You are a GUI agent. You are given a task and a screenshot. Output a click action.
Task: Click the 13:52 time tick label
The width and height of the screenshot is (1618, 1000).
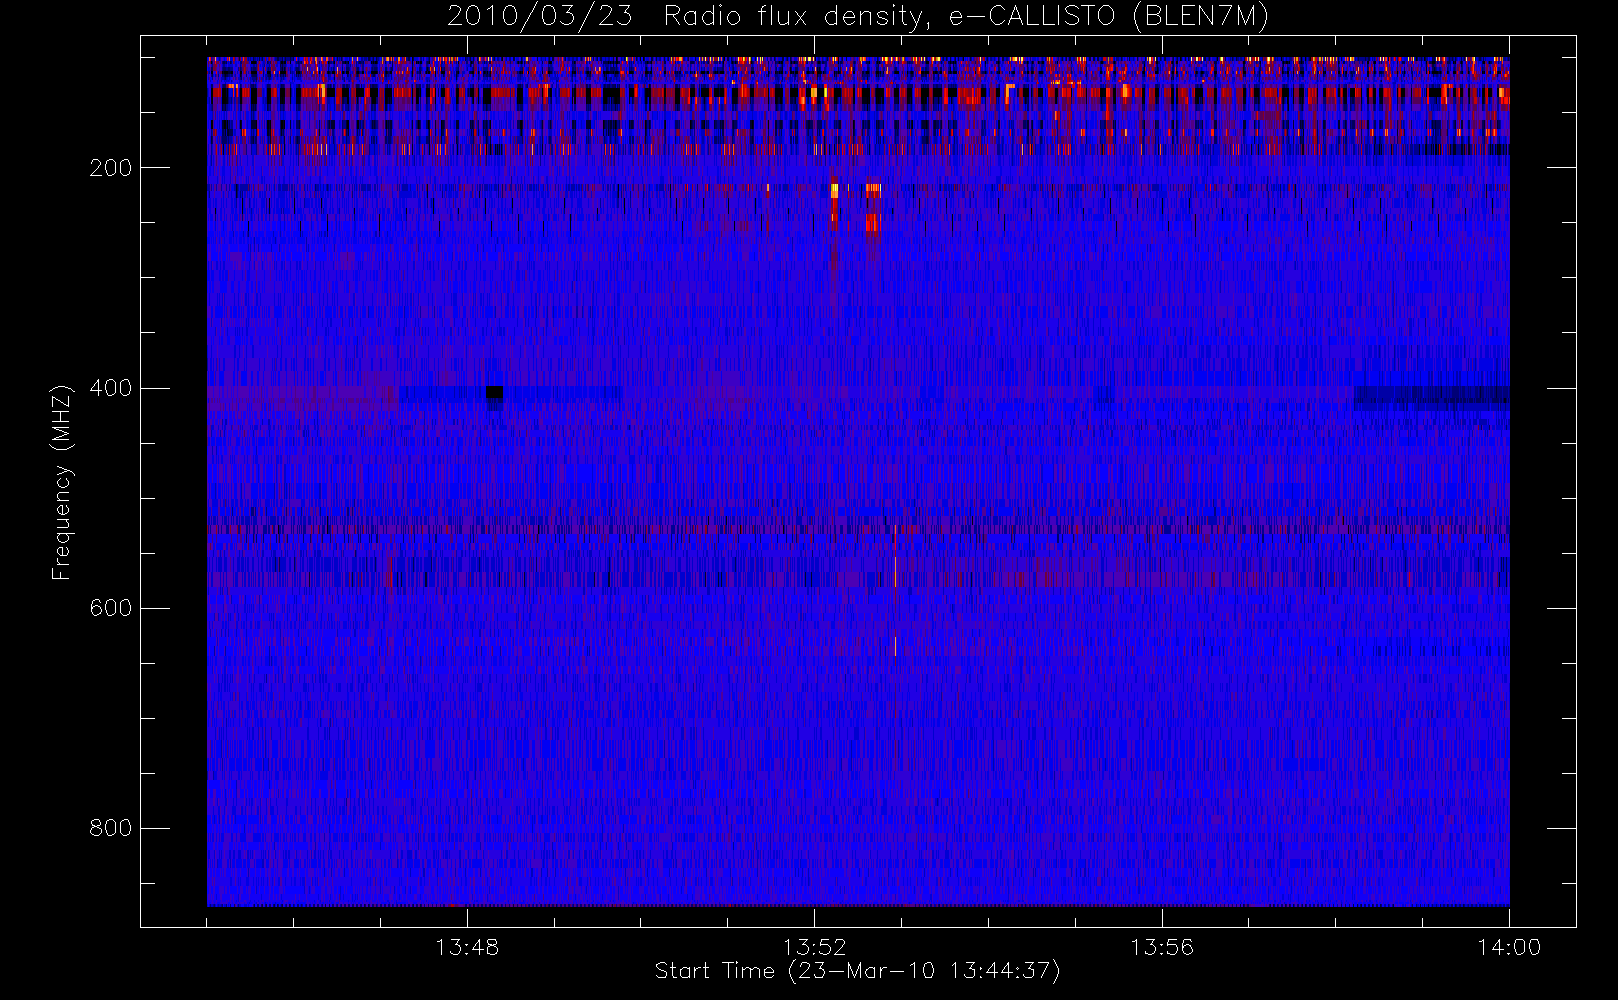pyautogui.click(x=814, y=947)
